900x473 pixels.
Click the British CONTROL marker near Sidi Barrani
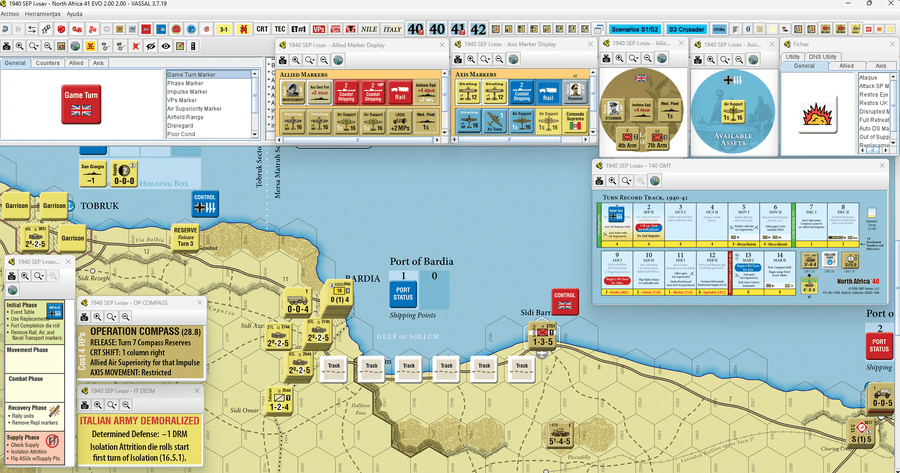tap(565, 302)
